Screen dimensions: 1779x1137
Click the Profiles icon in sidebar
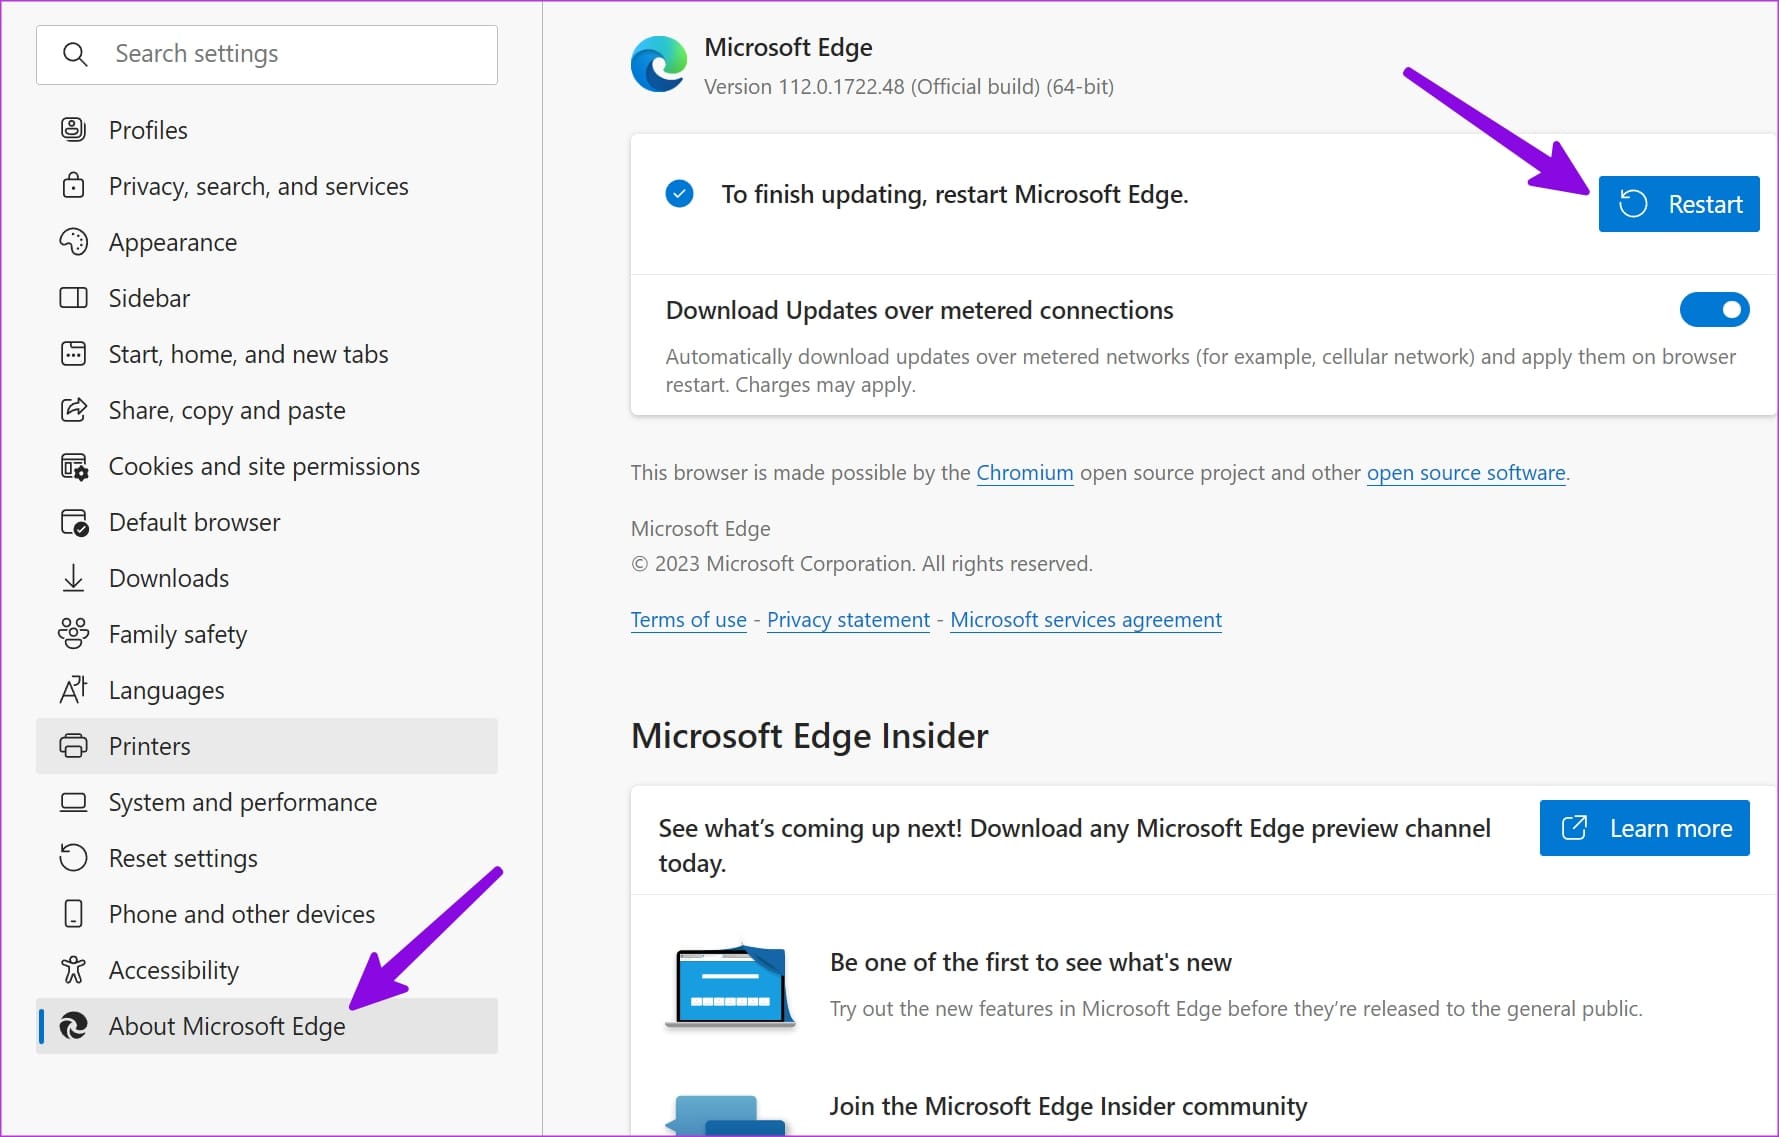pos(74,129)
